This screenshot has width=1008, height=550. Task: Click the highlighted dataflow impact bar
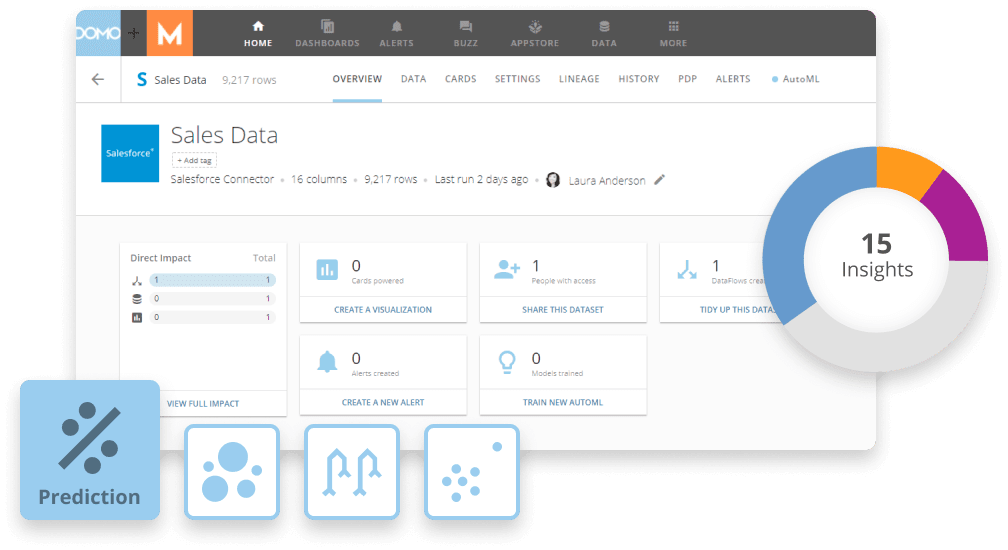[213, 280]
